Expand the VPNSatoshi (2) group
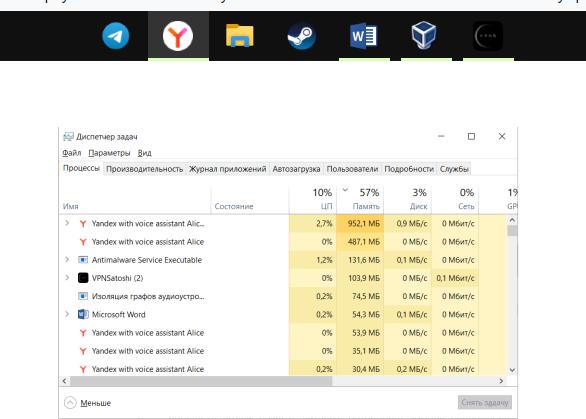Screen dimensions: 586x419 point(67,278)
